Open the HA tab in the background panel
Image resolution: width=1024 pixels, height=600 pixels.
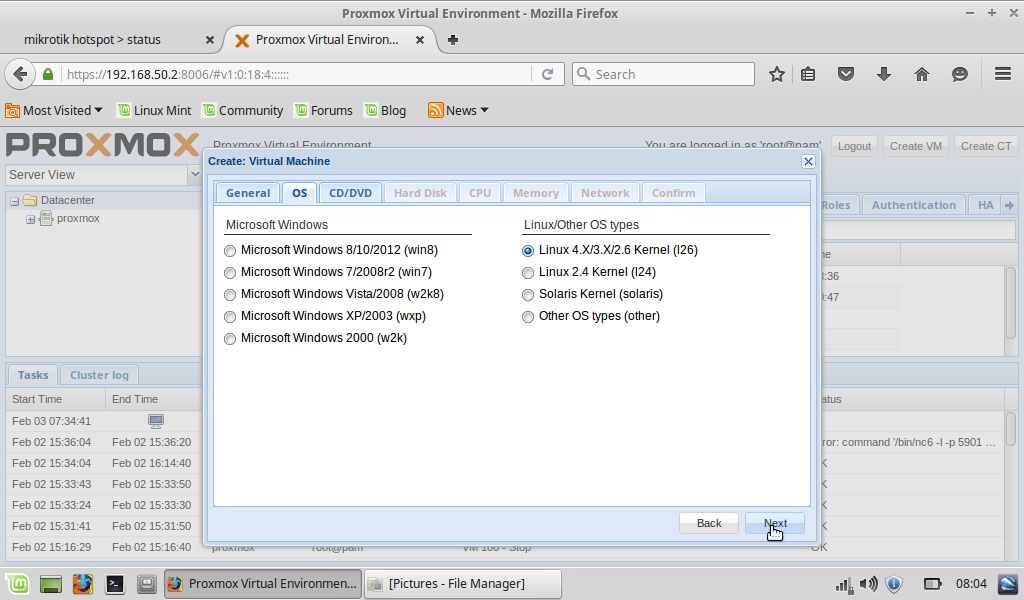[985, 205]
